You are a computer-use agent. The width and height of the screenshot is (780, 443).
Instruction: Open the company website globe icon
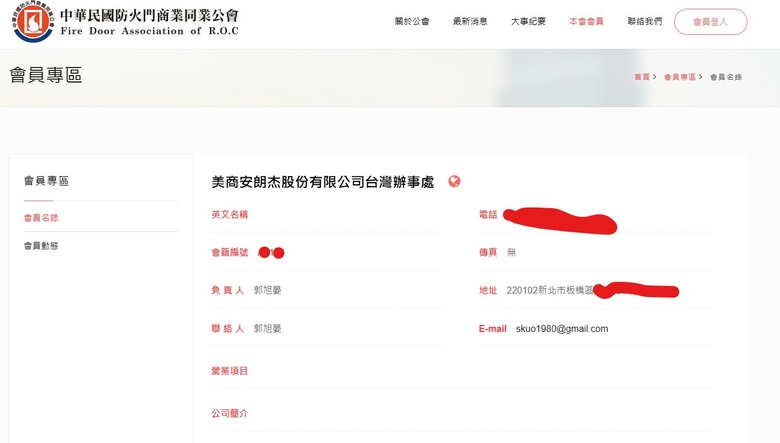(x=454, y=181)
